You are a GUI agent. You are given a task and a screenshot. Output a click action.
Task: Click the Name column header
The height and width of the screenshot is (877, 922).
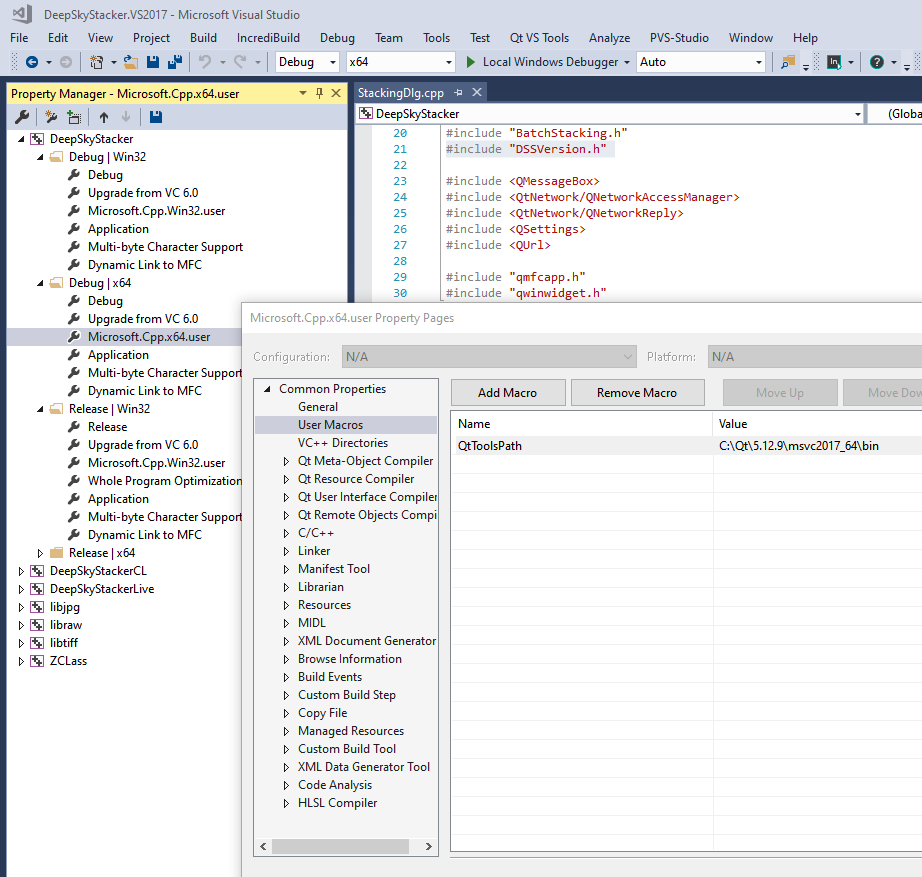pyautogui.click(x=582, y=424)
